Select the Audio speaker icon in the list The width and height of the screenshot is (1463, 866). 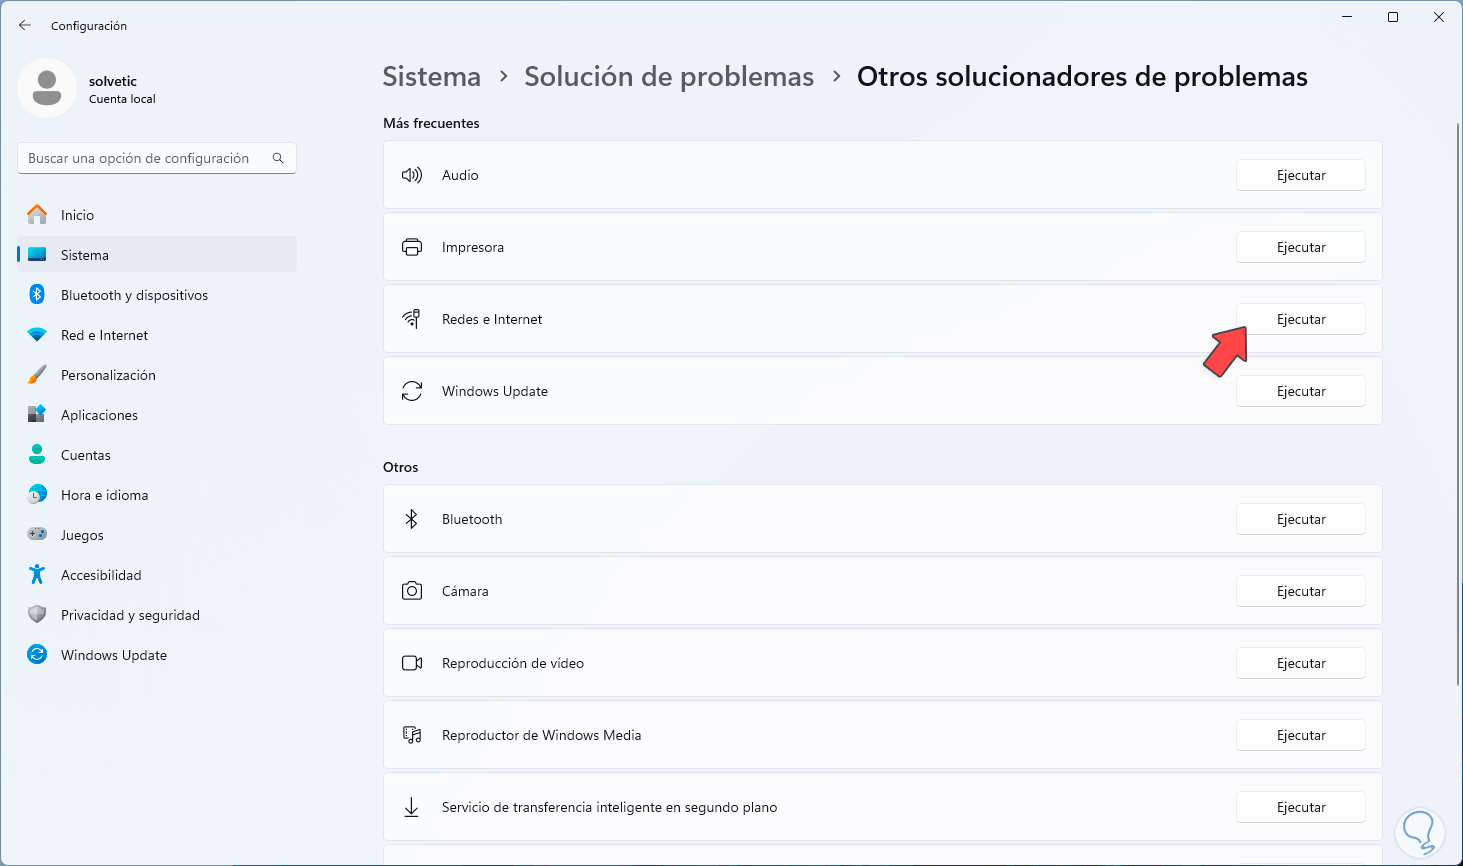(411, 174)
